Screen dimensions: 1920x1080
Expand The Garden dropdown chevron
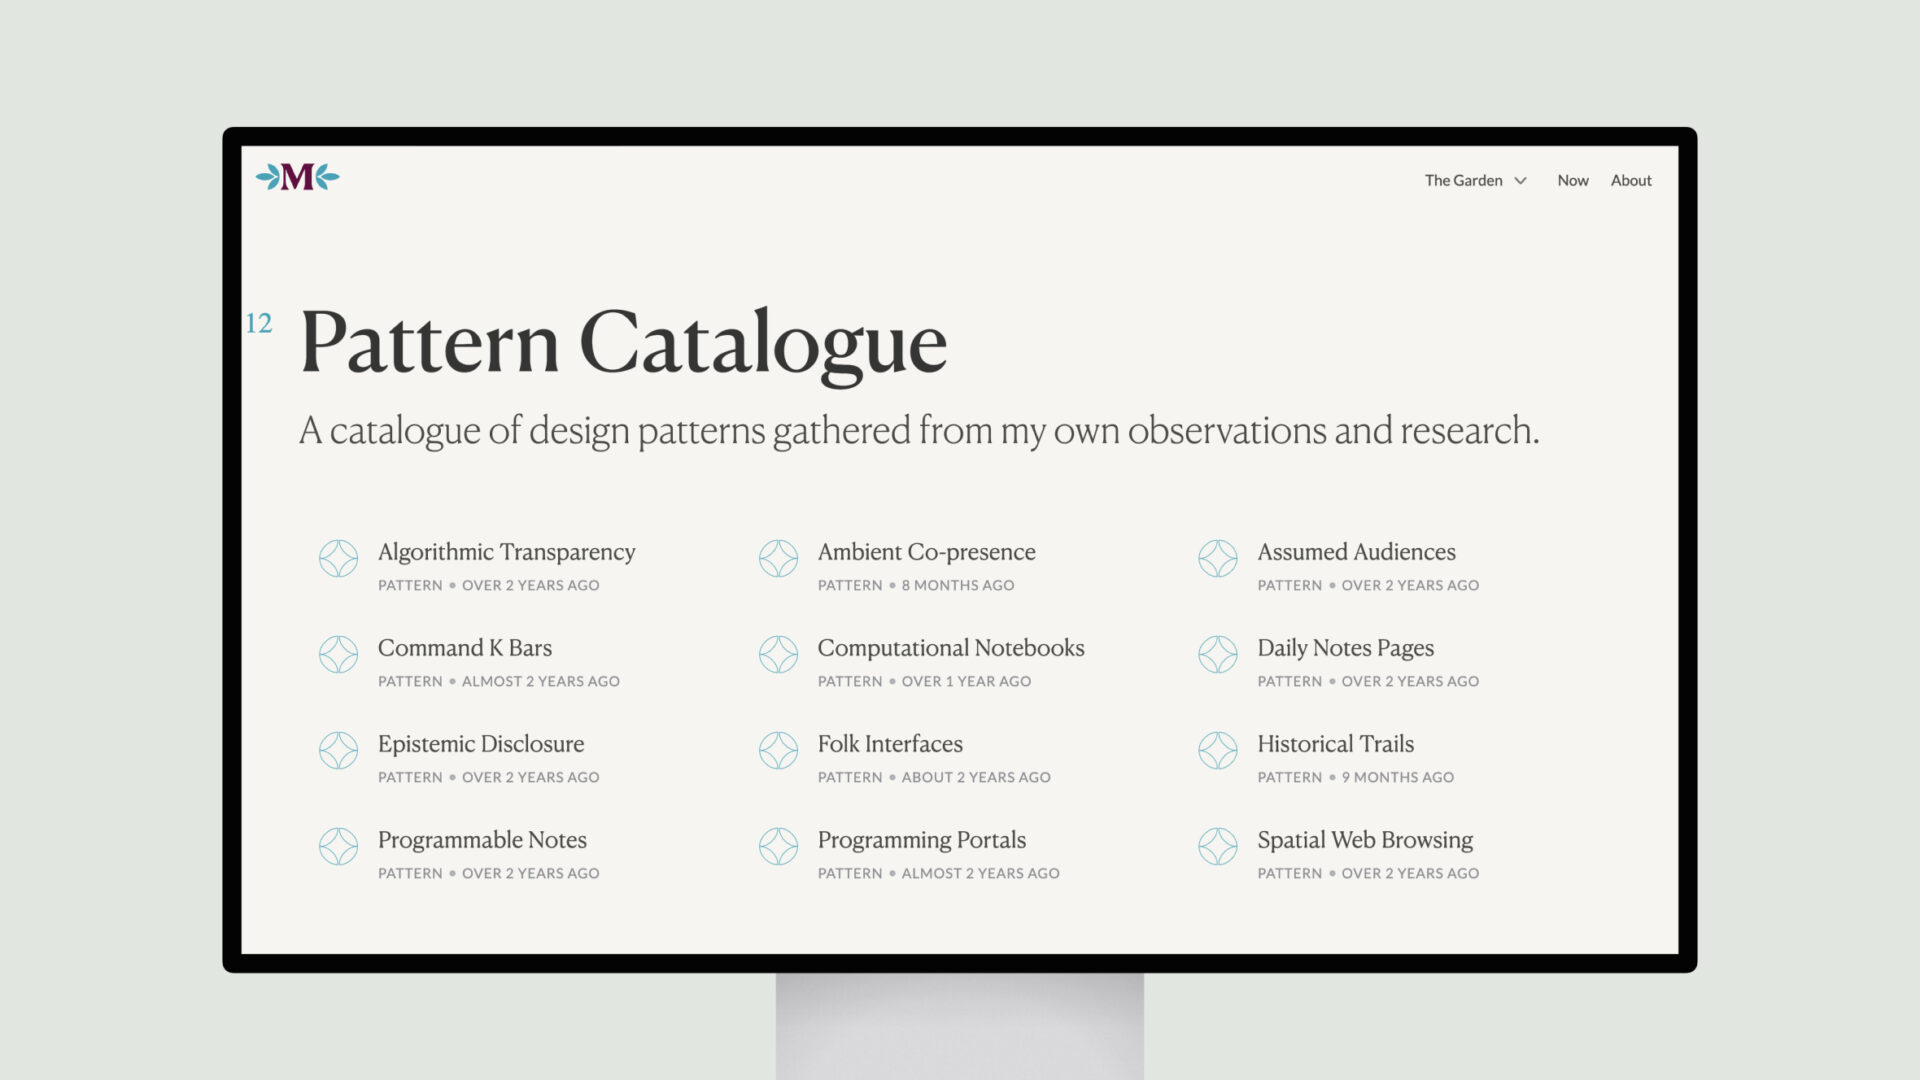pyautogui.click(x=1520, y=181)
